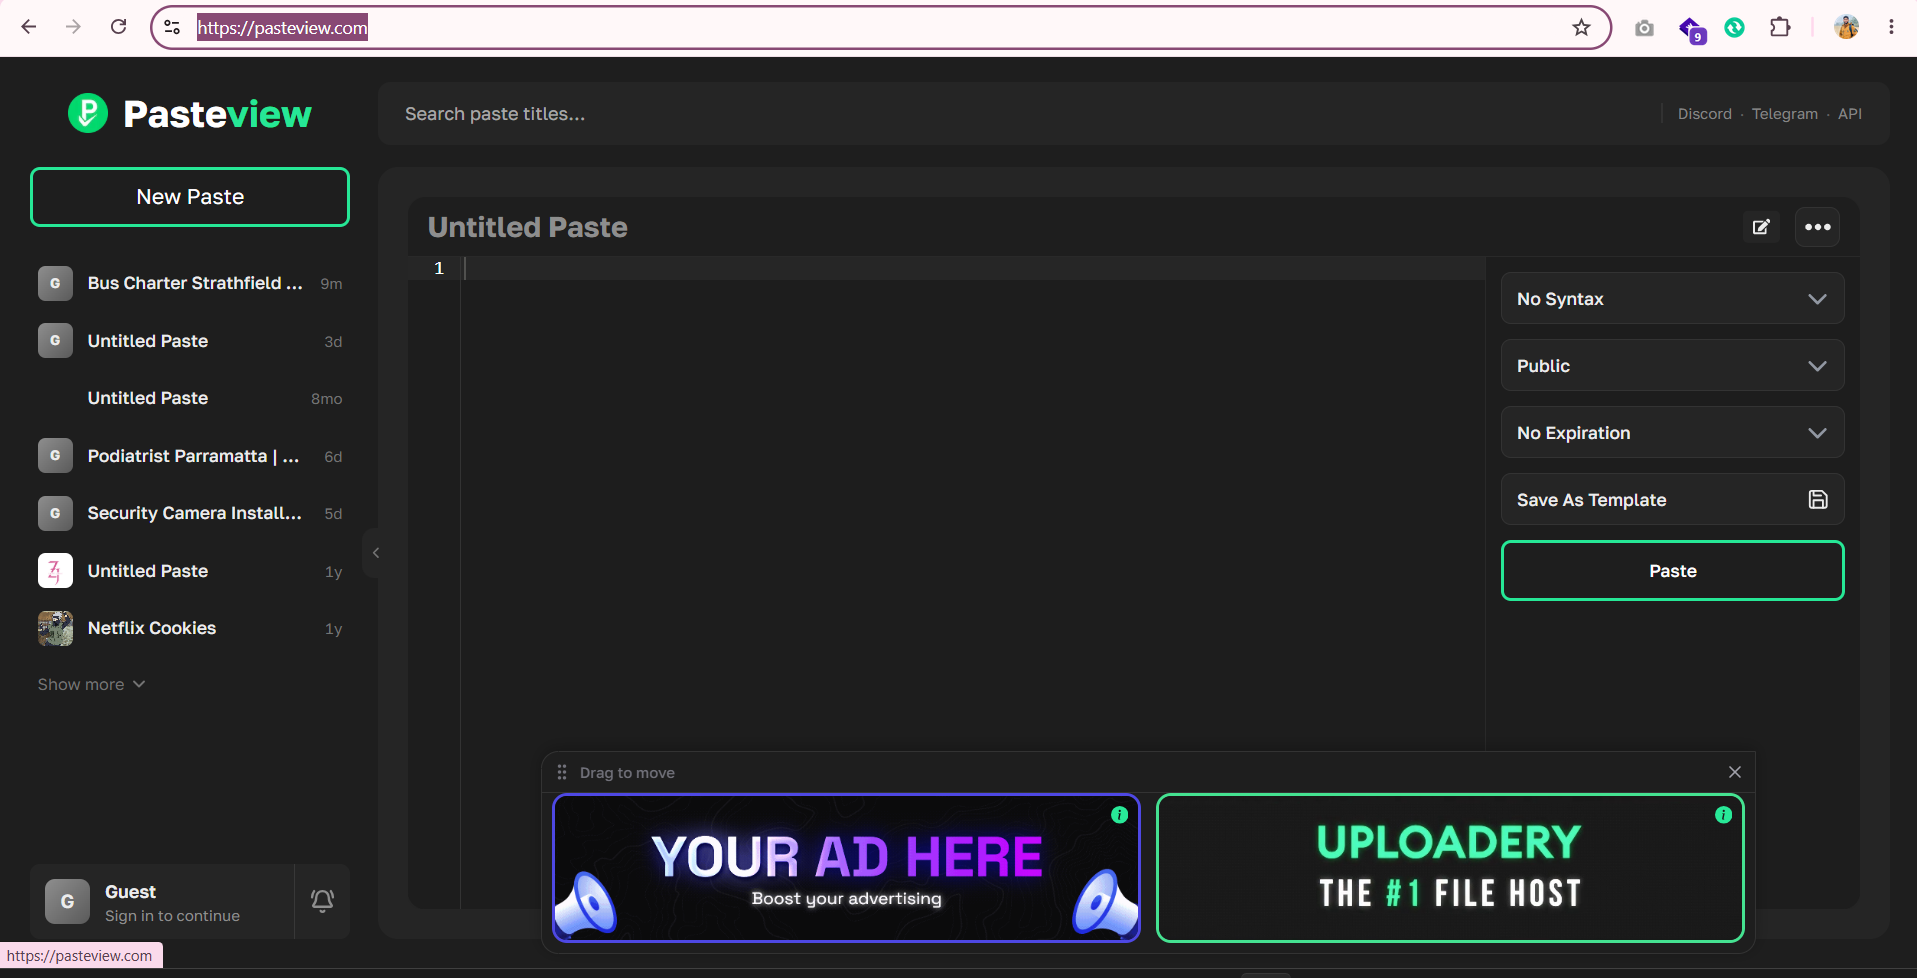Go back in the browser
The width and height of the screenshot is (1917, 978).
tap(29, 27)
